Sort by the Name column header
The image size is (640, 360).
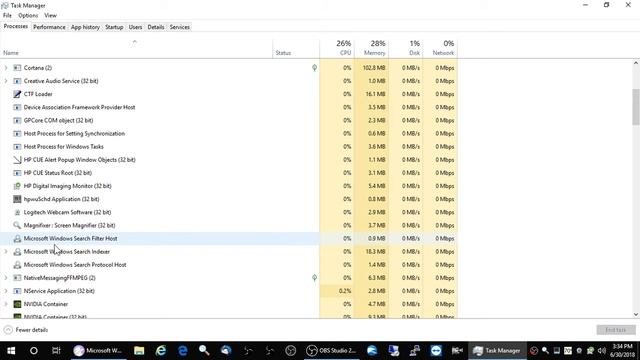click(x=136, y=48)
